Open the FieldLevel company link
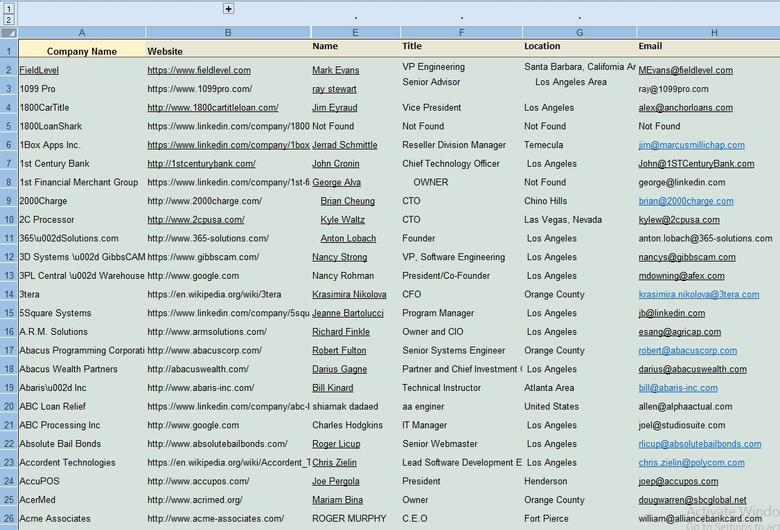780x530 pixels. [39, 70]
